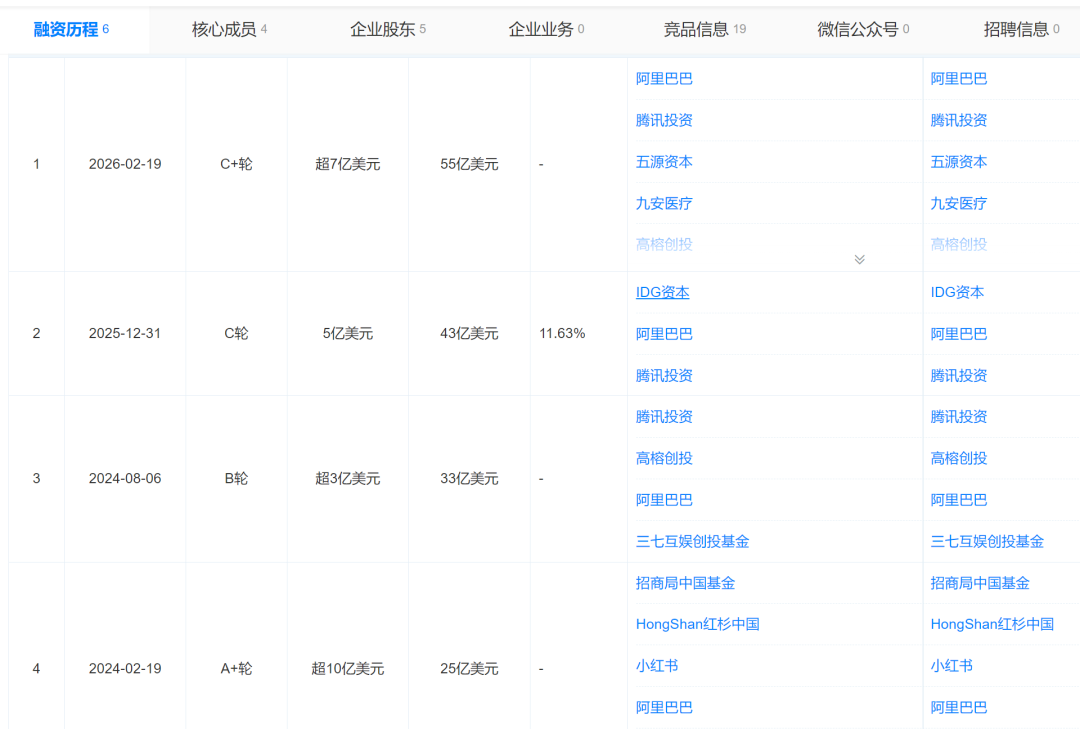Screen dimensions: 1080x729
Task: Switch to the 招聘信息 tab
Action: point(1016,30)
